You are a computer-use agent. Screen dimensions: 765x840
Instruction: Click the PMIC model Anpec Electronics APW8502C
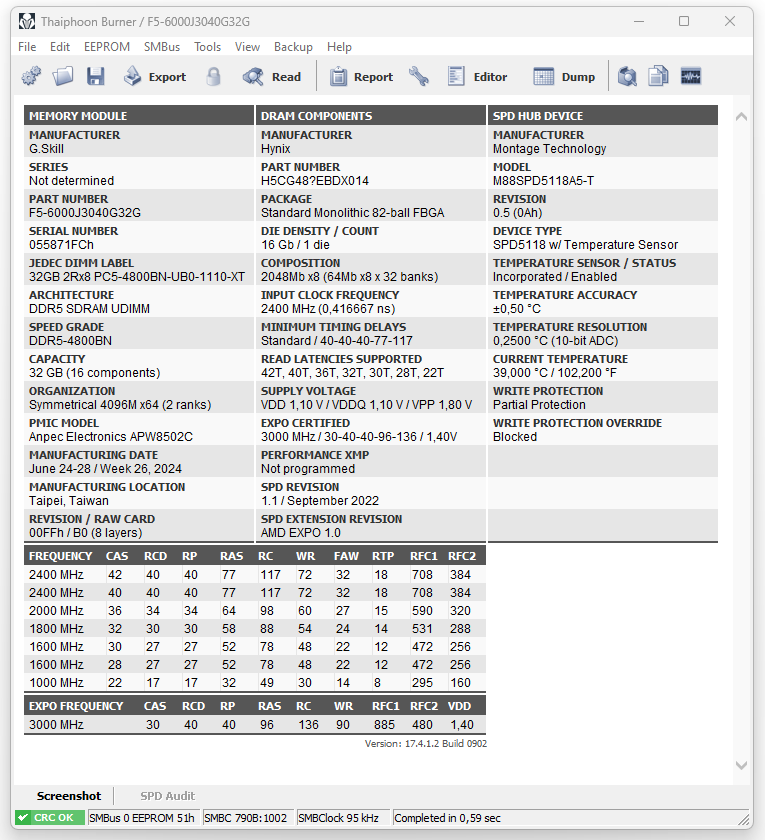[x=110, y=437]
